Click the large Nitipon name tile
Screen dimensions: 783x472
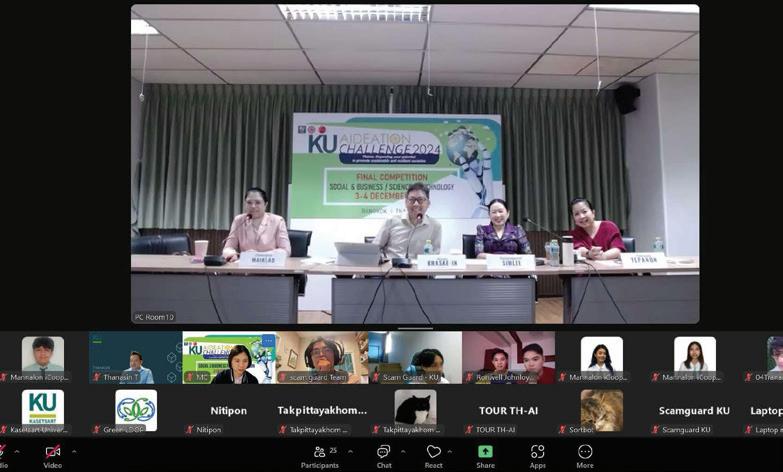tap(229, 411)
